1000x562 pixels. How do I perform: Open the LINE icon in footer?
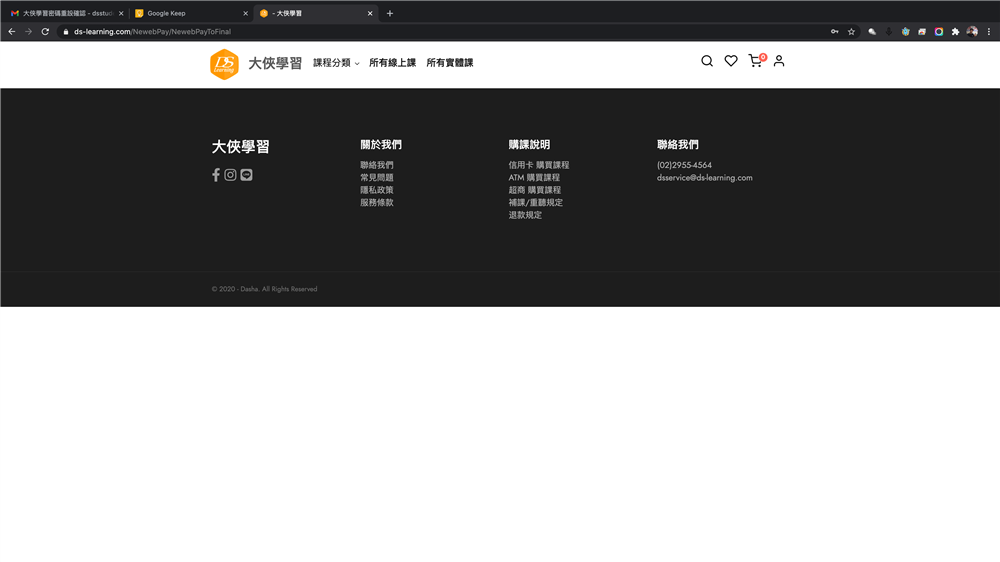tap(246, 175)
